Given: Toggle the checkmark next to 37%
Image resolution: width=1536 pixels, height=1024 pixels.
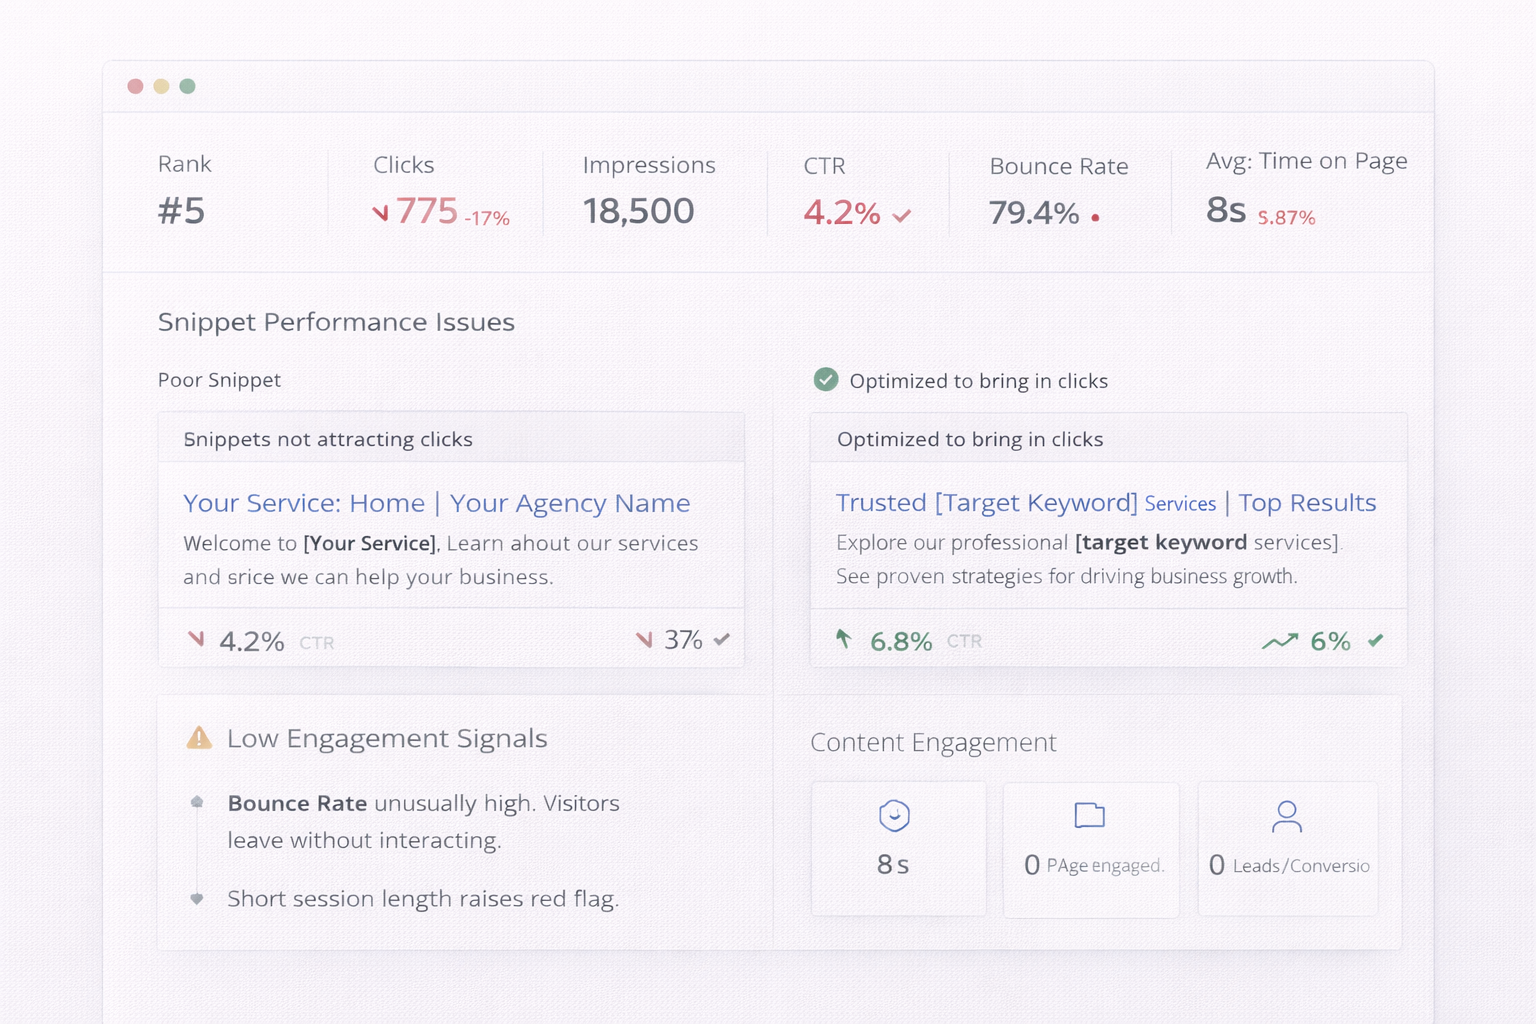Looking at the screenshot, I should (x=722, y=639).
